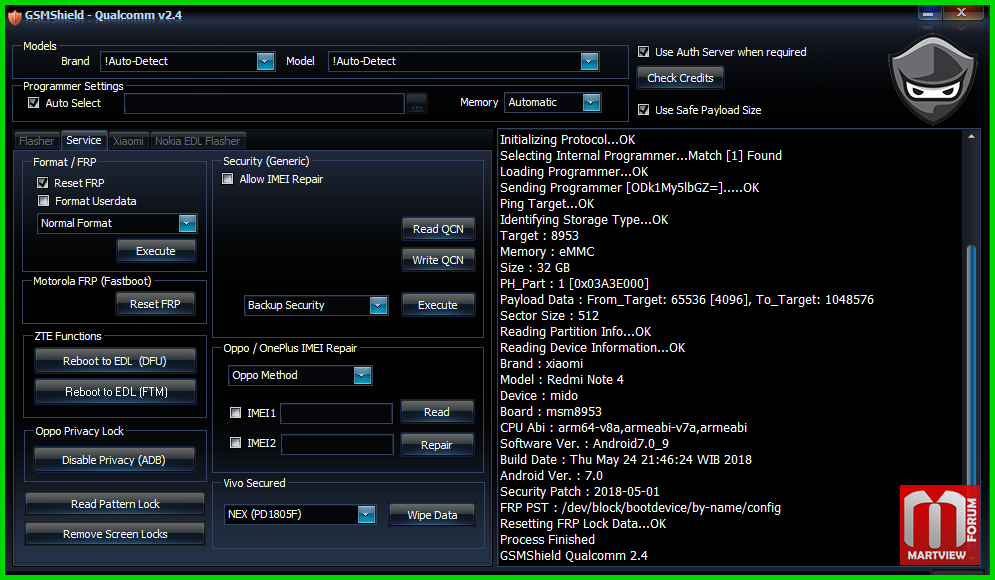This screenshot has height=580, width=995.
Task: Toggle the Reset FRP checkbox
Action: [43, 183]
